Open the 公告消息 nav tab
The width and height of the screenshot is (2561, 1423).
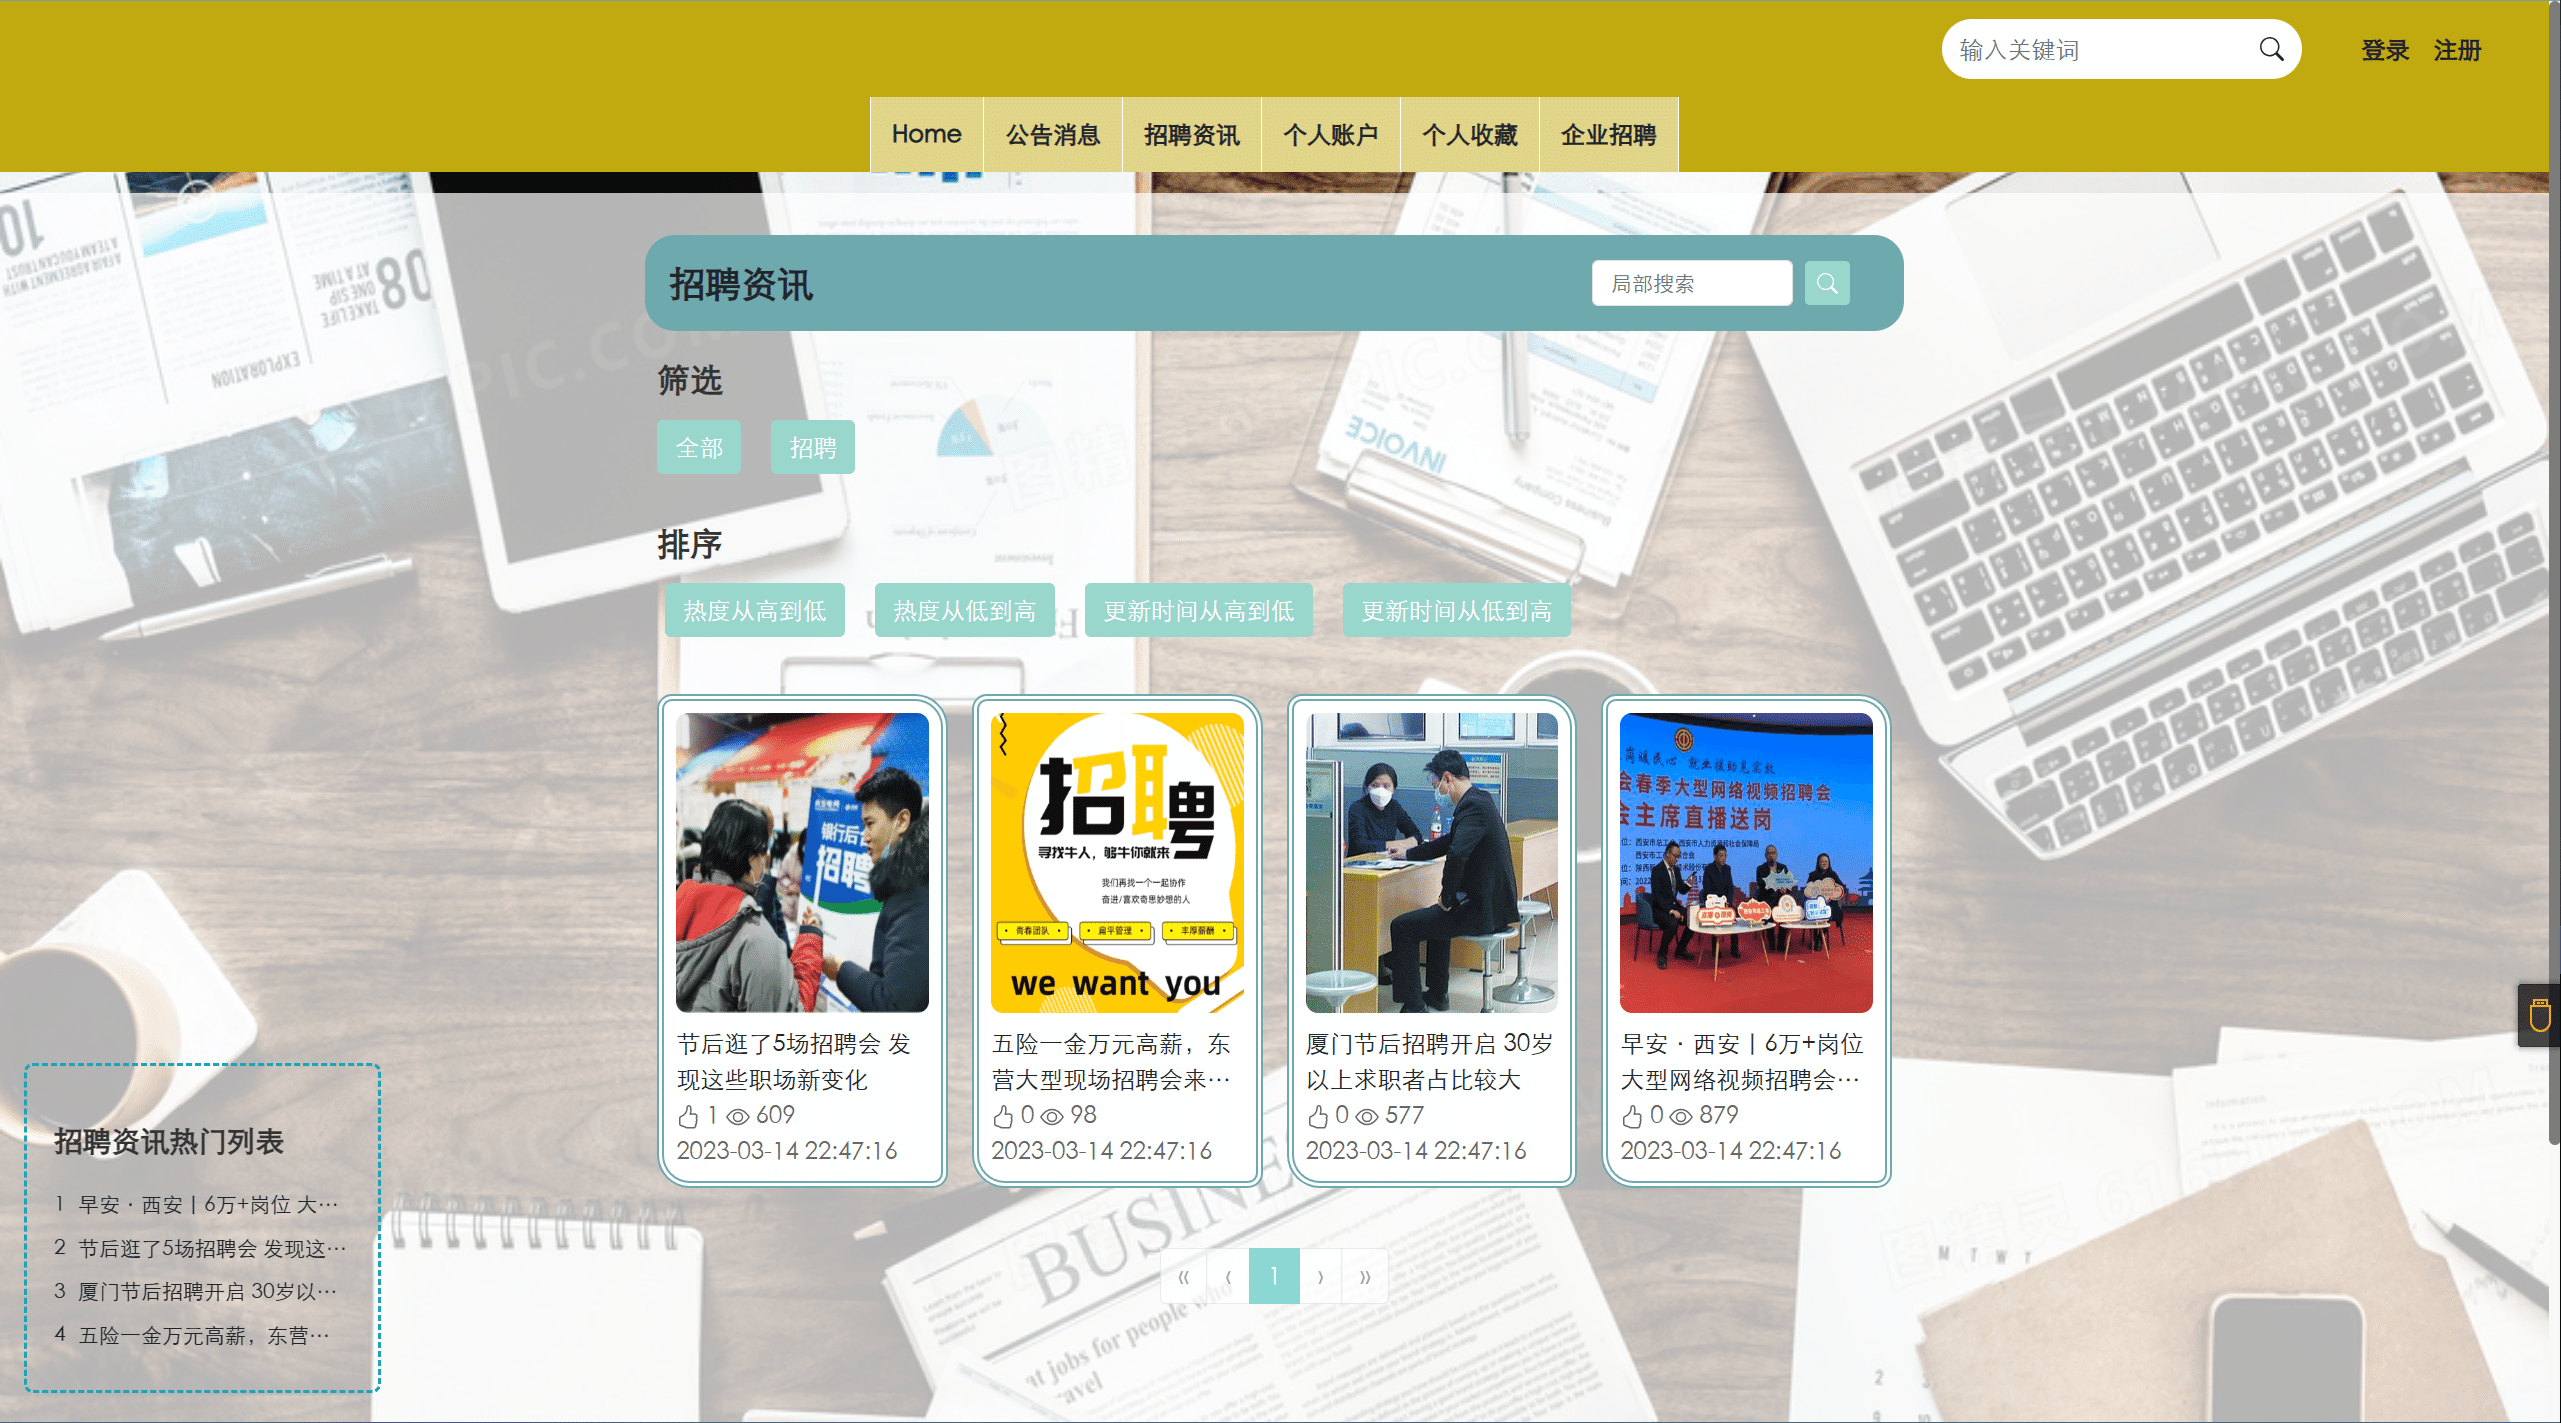(1052, 135)
